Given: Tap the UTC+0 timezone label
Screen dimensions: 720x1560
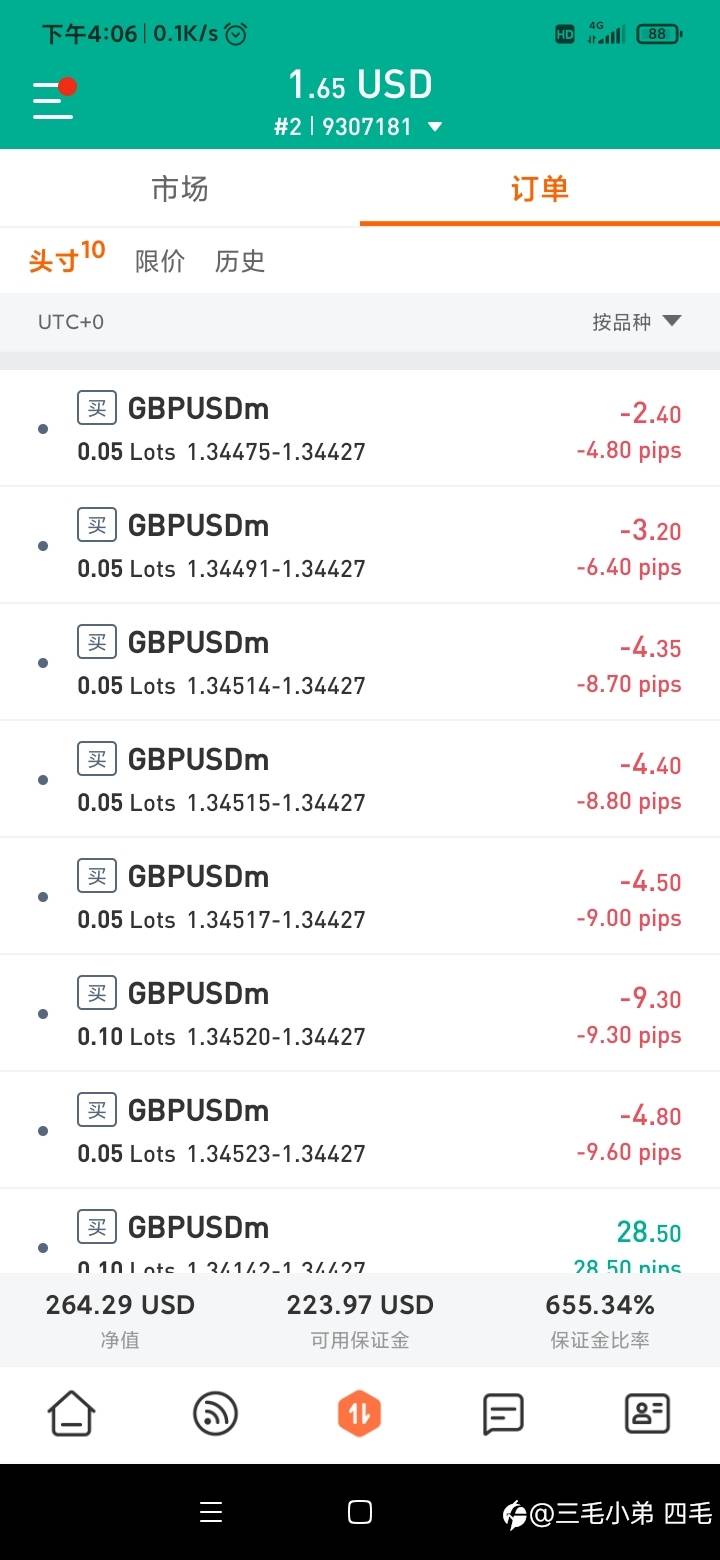Looking at the screenshot, I should coord(71,322).
